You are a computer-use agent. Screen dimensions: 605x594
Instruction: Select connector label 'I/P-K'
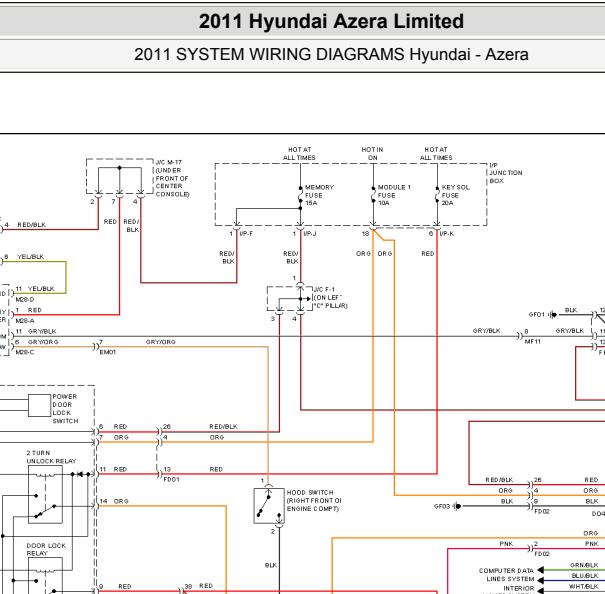pos(447,234)
